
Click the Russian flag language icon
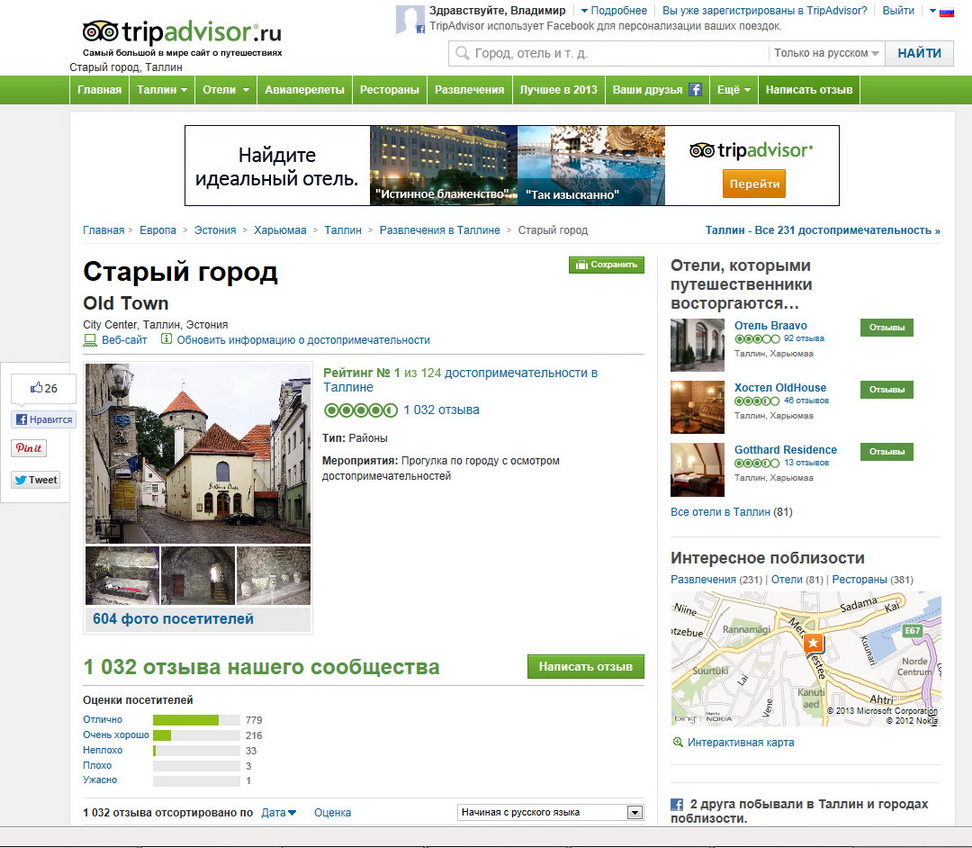pos(945,11)
